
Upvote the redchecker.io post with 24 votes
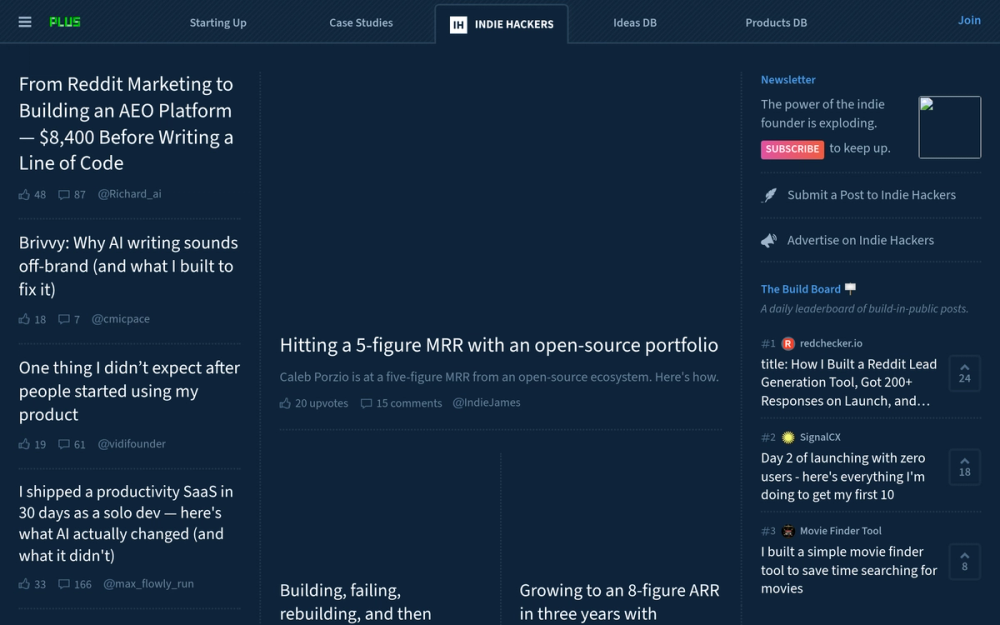964,373
